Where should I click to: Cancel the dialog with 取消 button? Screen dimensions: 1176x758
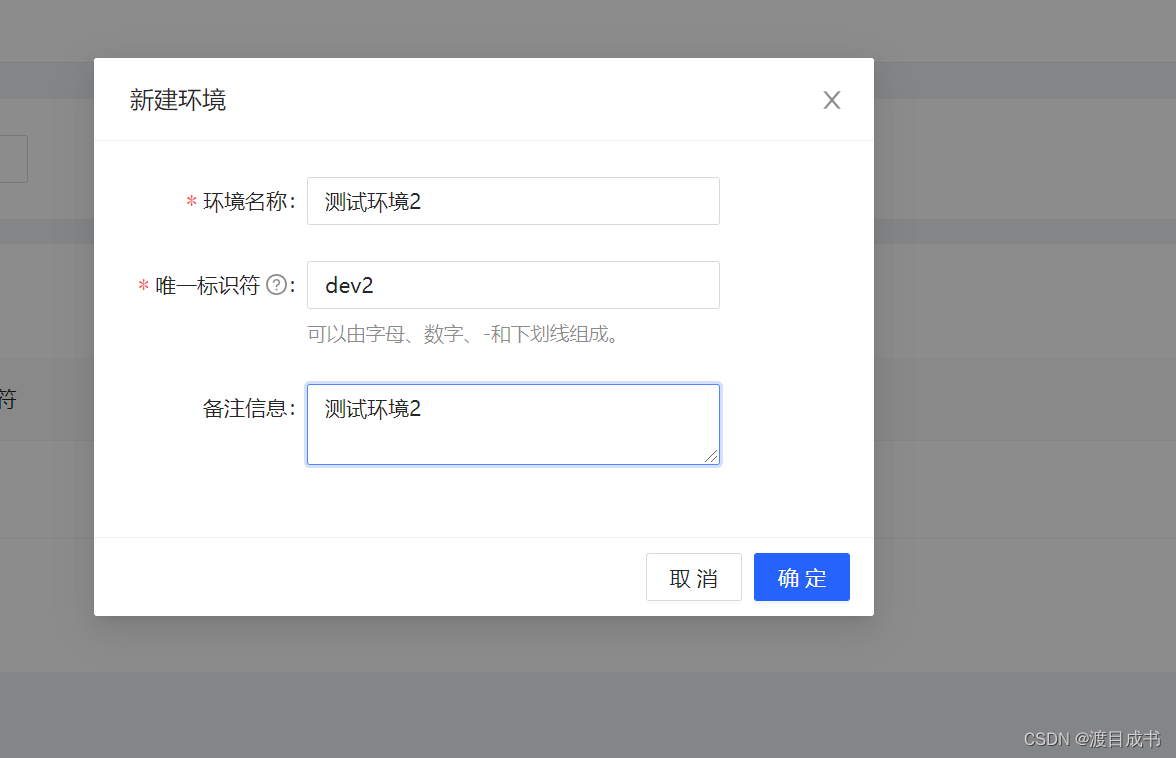(693, 577)
